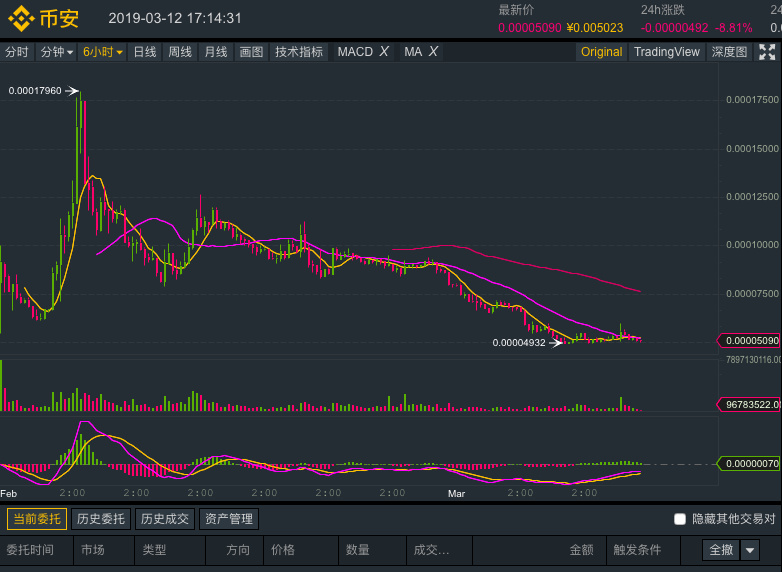This screenshot has height=572, width=782.
Task: Select the 分时 time-line view
Action: [16, 52]
